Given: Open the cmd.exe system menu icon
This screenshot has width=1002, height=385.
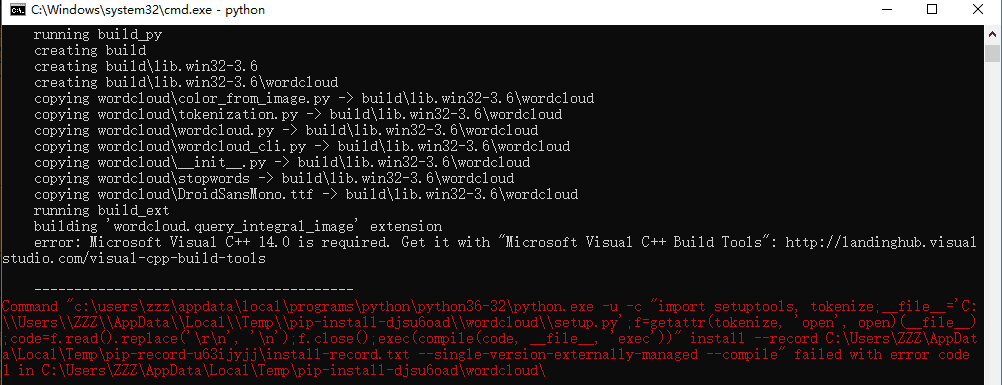Looking at the screenshot, I should coord(17,10).
